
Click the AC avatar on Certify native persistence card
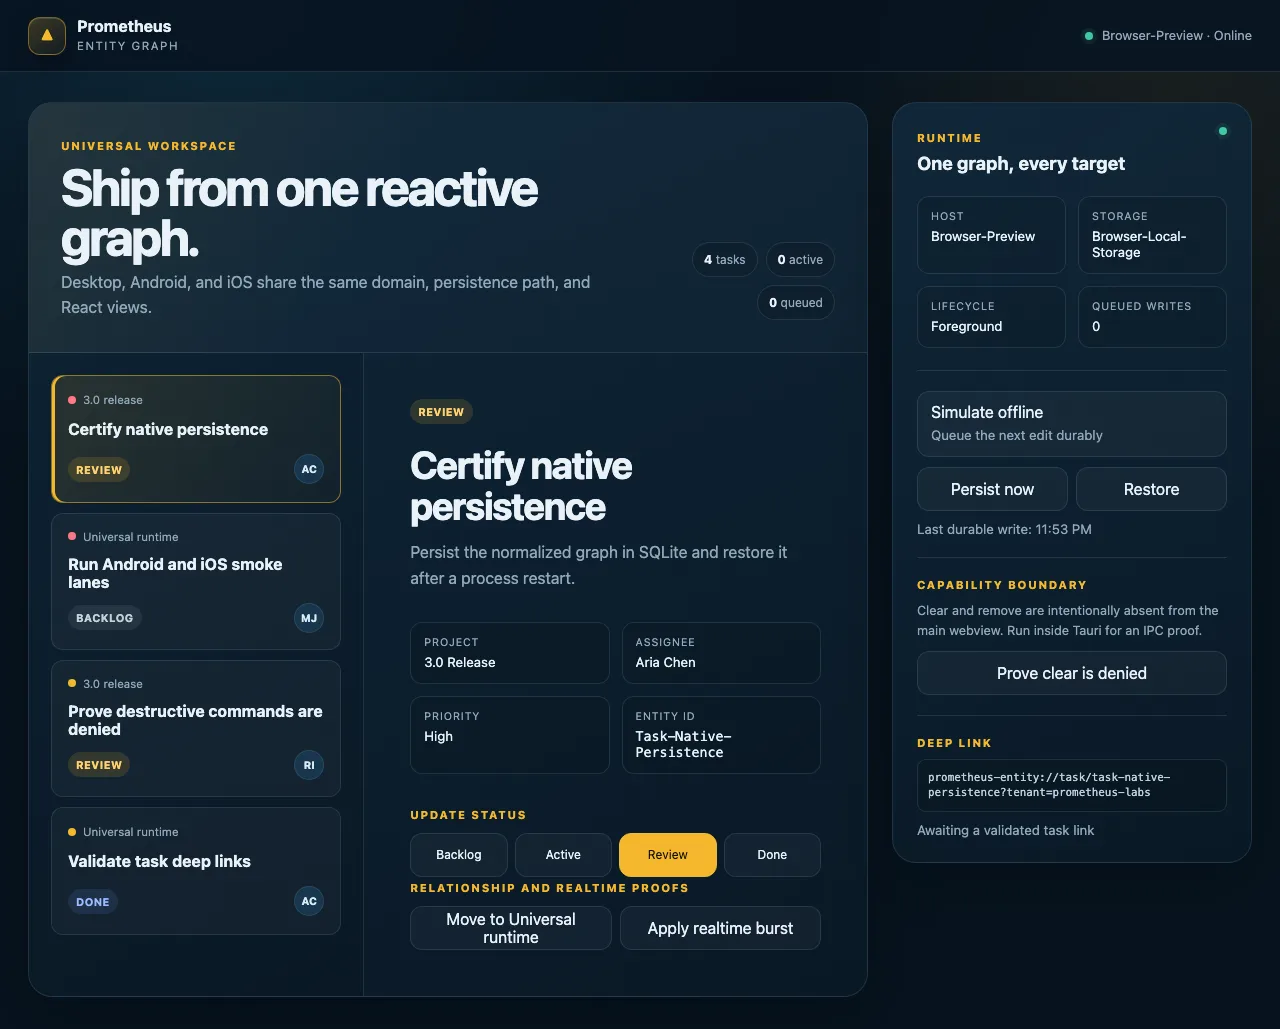(309, 469)
